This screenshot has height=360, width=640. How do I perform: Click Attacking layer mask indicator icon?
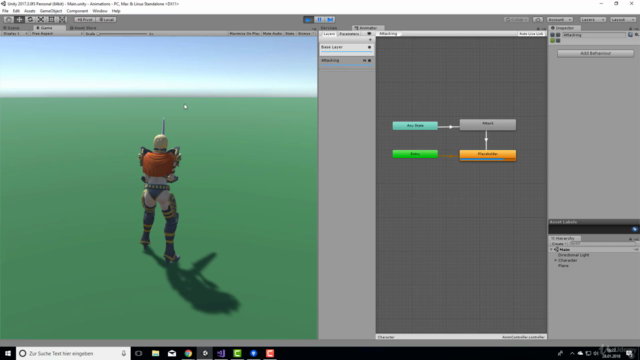[364, 60]
